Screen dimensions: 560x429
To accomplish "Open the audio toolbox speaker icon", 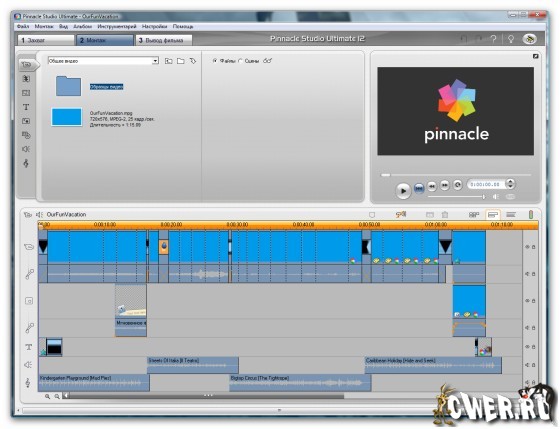I will pos(39,215).
